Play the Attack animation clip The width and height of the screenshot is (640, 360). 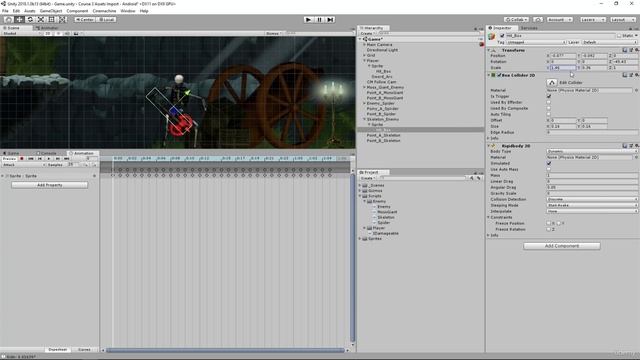coord(49,159)
